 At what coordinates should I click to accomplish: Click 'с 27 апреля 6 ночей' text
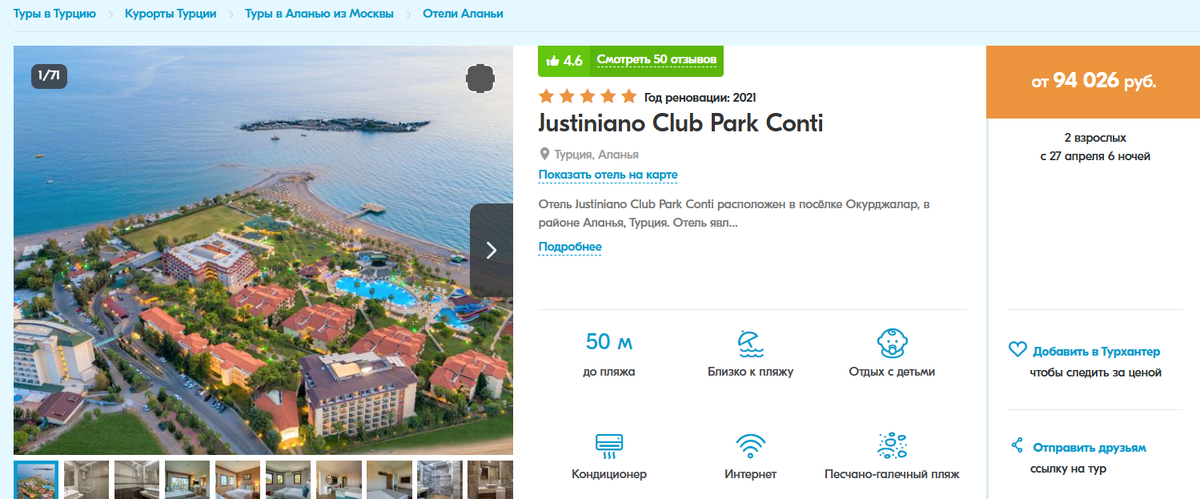pyautogui.click(x=1095, y=157)
